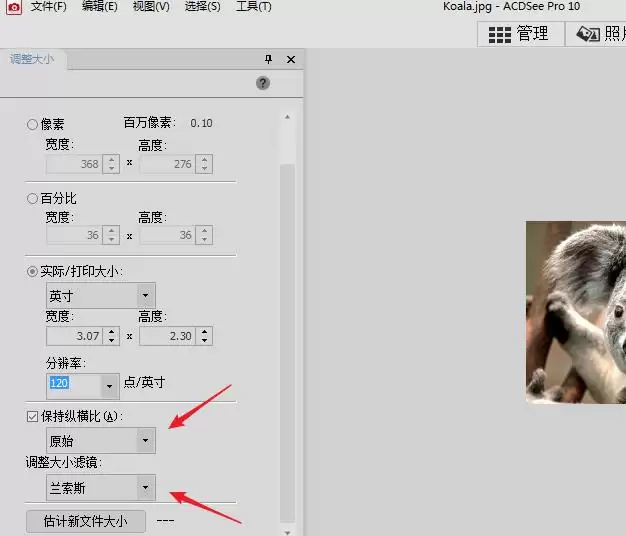
Task: Click the pixel width field showing 368
Action: (74, 164)
